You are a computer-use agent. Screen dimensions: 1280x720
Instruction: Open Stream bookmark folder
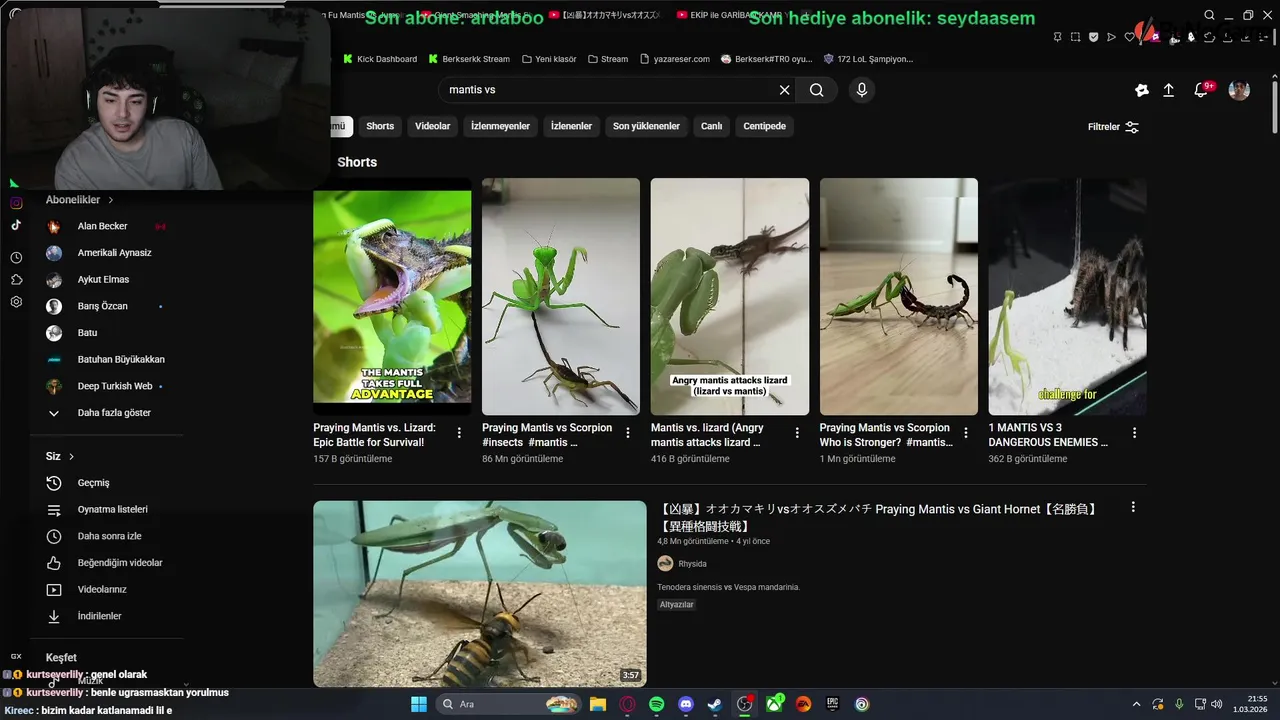[608, 59]
